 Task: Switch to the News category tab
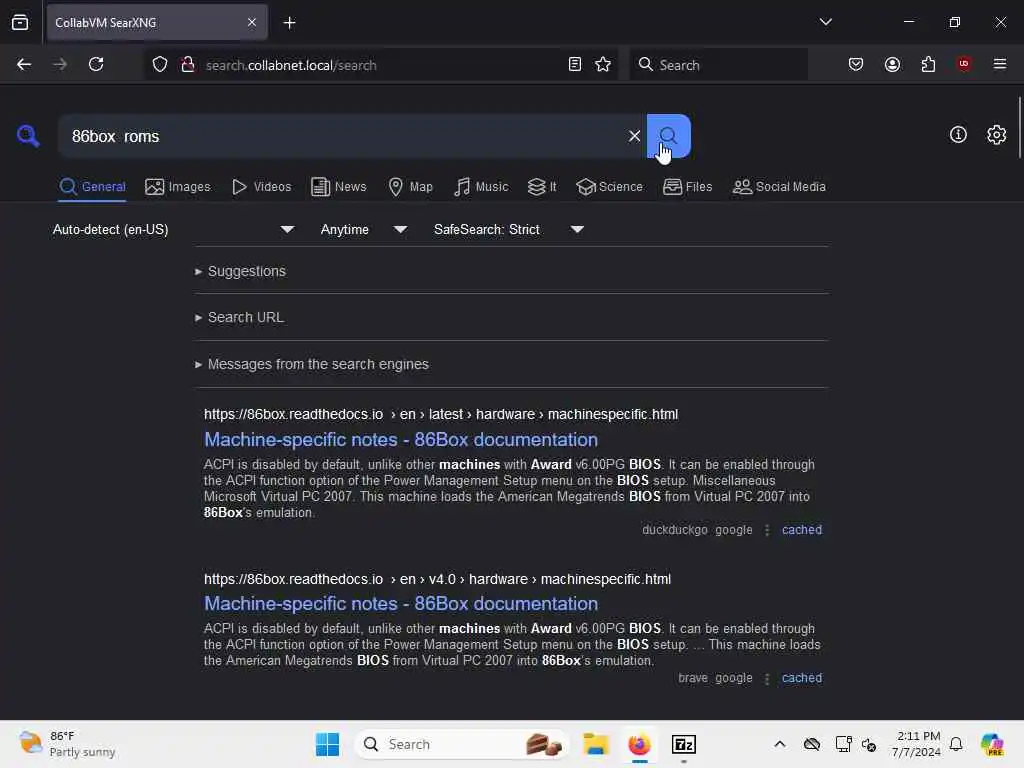tap(338, 187)
